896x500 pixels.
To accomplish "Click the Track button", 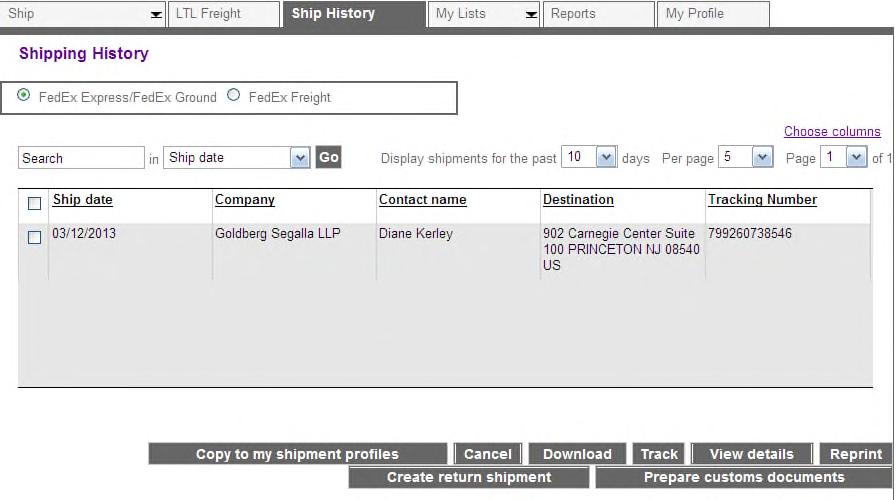I will (659, 454).
